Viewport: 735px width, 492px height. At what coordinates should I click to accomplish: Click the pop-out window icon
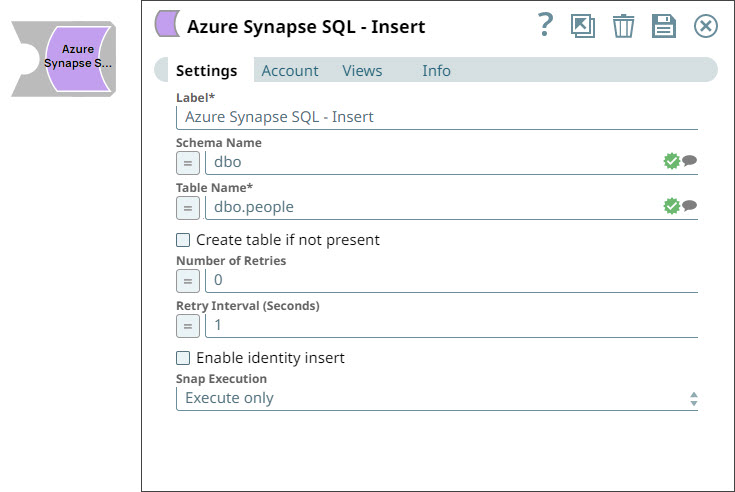pyautogui.click(x=583, y=25)
